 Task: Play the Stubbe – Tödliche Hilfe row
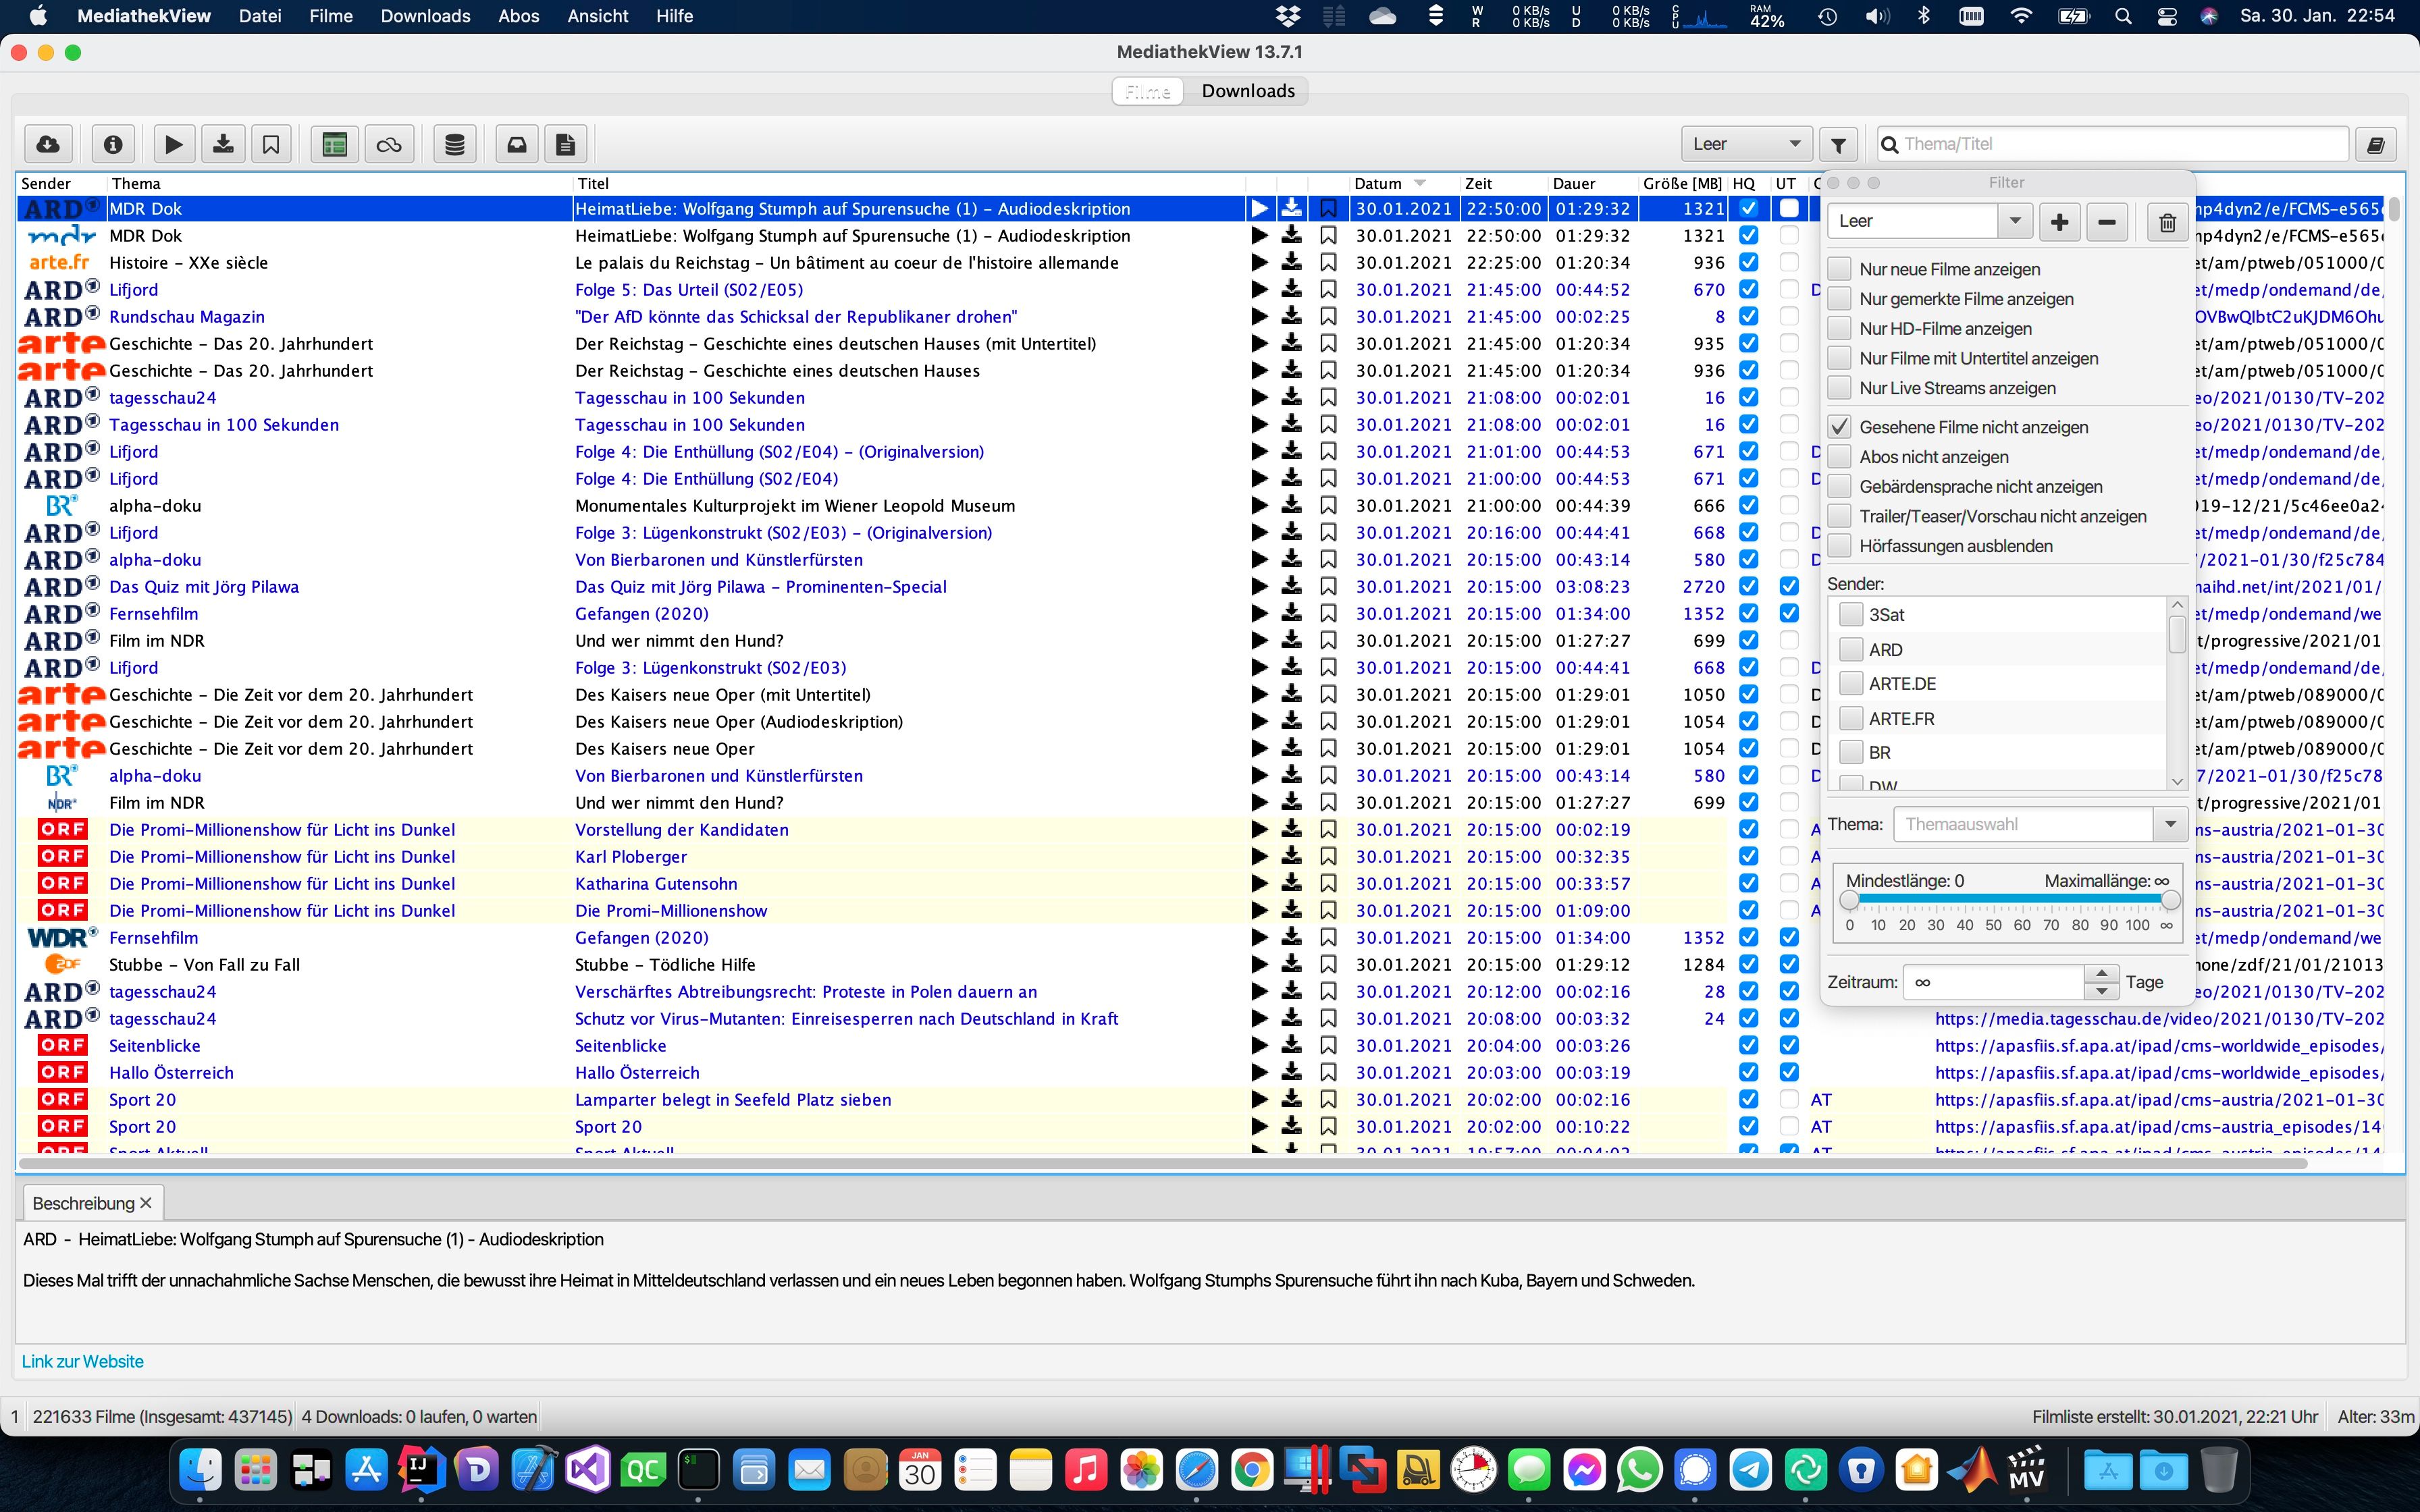1260,965
